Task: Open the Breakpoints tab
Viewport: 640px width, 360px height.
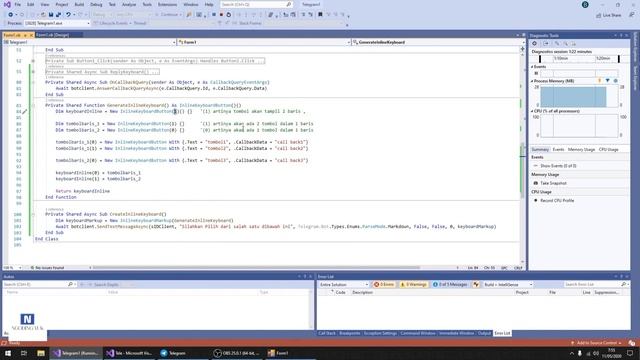Action: [349, 333]
